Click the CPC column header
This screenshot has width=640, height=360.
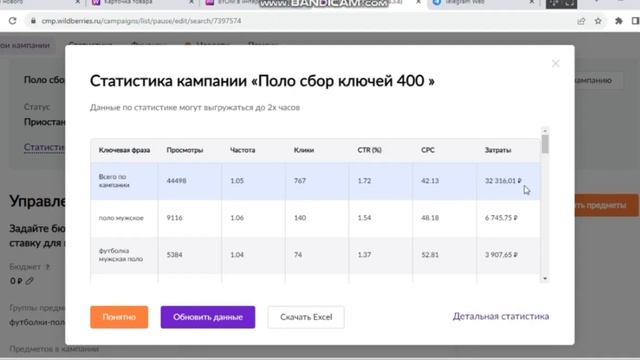tap(428, 150)
